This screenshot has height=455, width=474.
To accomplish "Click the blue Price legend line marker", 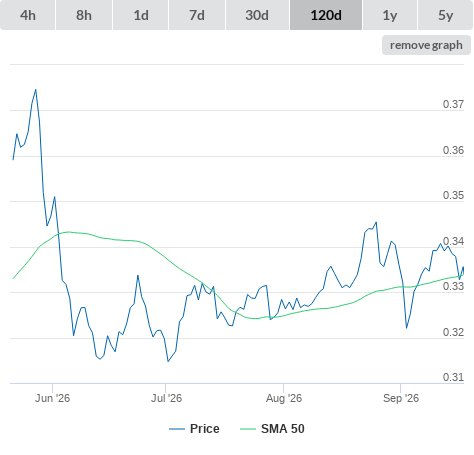I will point(177,429).
